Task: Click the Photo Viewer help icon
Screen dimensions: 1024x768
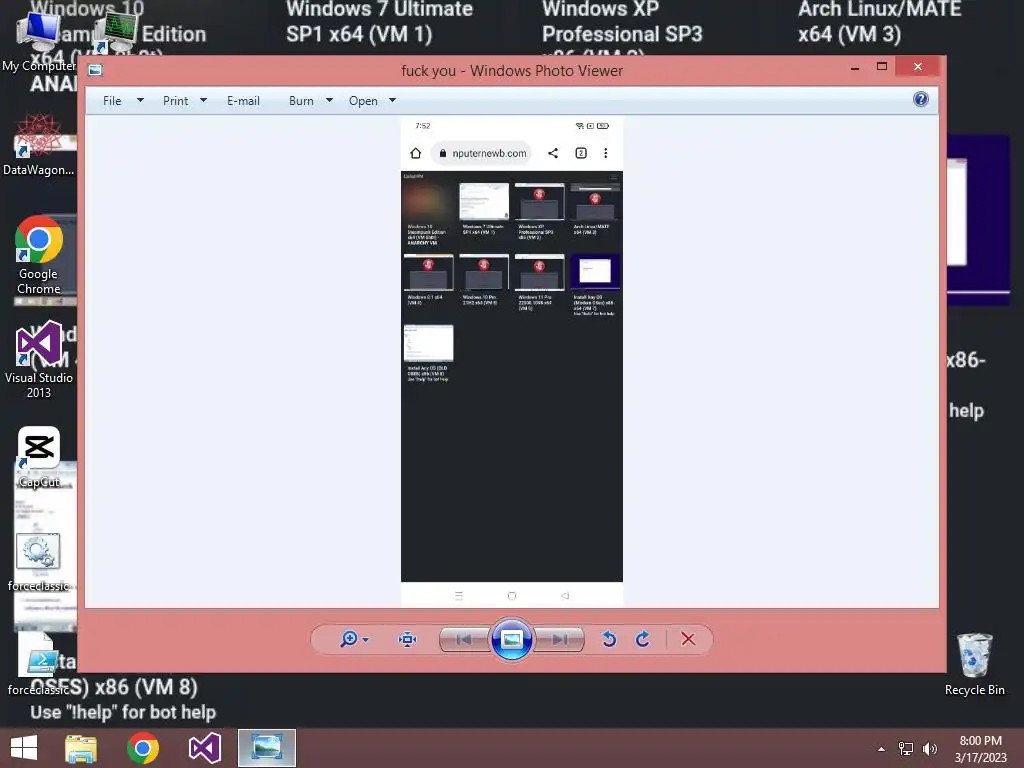Action: point(921,99)
